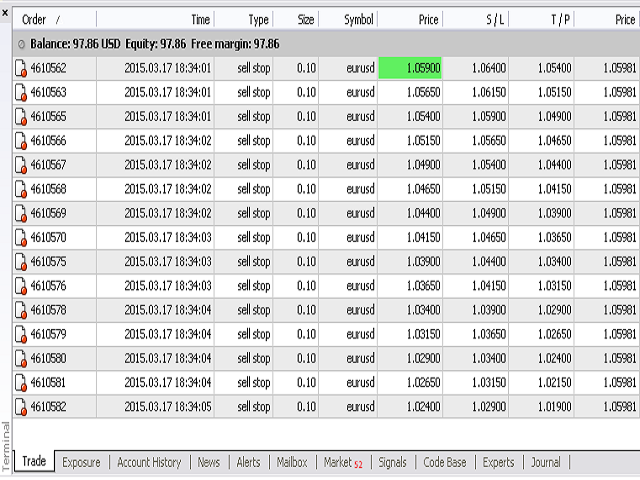Sort orders by the Time column header
This screenshot has height=480, width=640.
pos(200,19)
